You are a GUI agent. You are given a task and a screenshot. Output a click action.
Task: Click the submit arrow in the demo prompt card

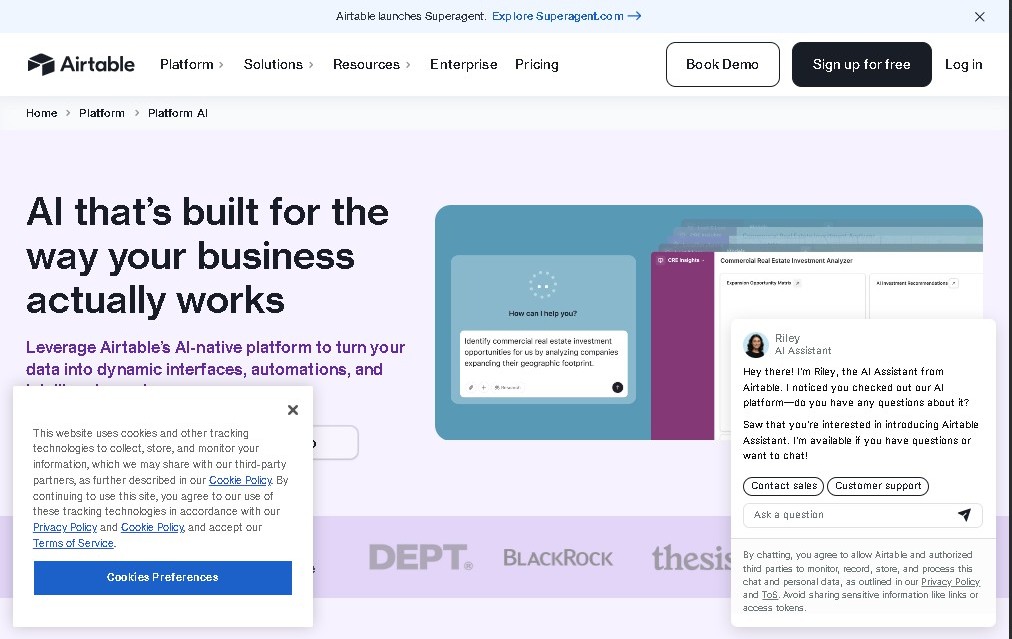(617, 387)
